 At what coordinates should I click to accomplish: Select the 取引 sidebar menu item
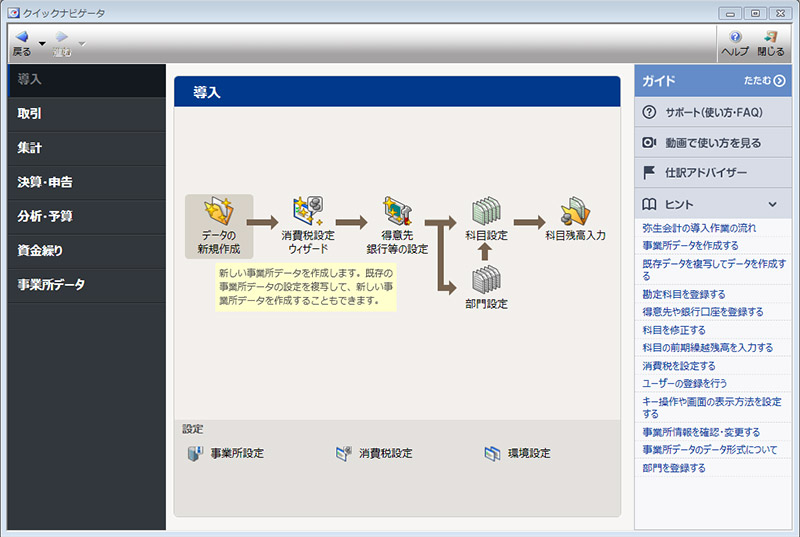pyautogui.click(x=87, y=114)
